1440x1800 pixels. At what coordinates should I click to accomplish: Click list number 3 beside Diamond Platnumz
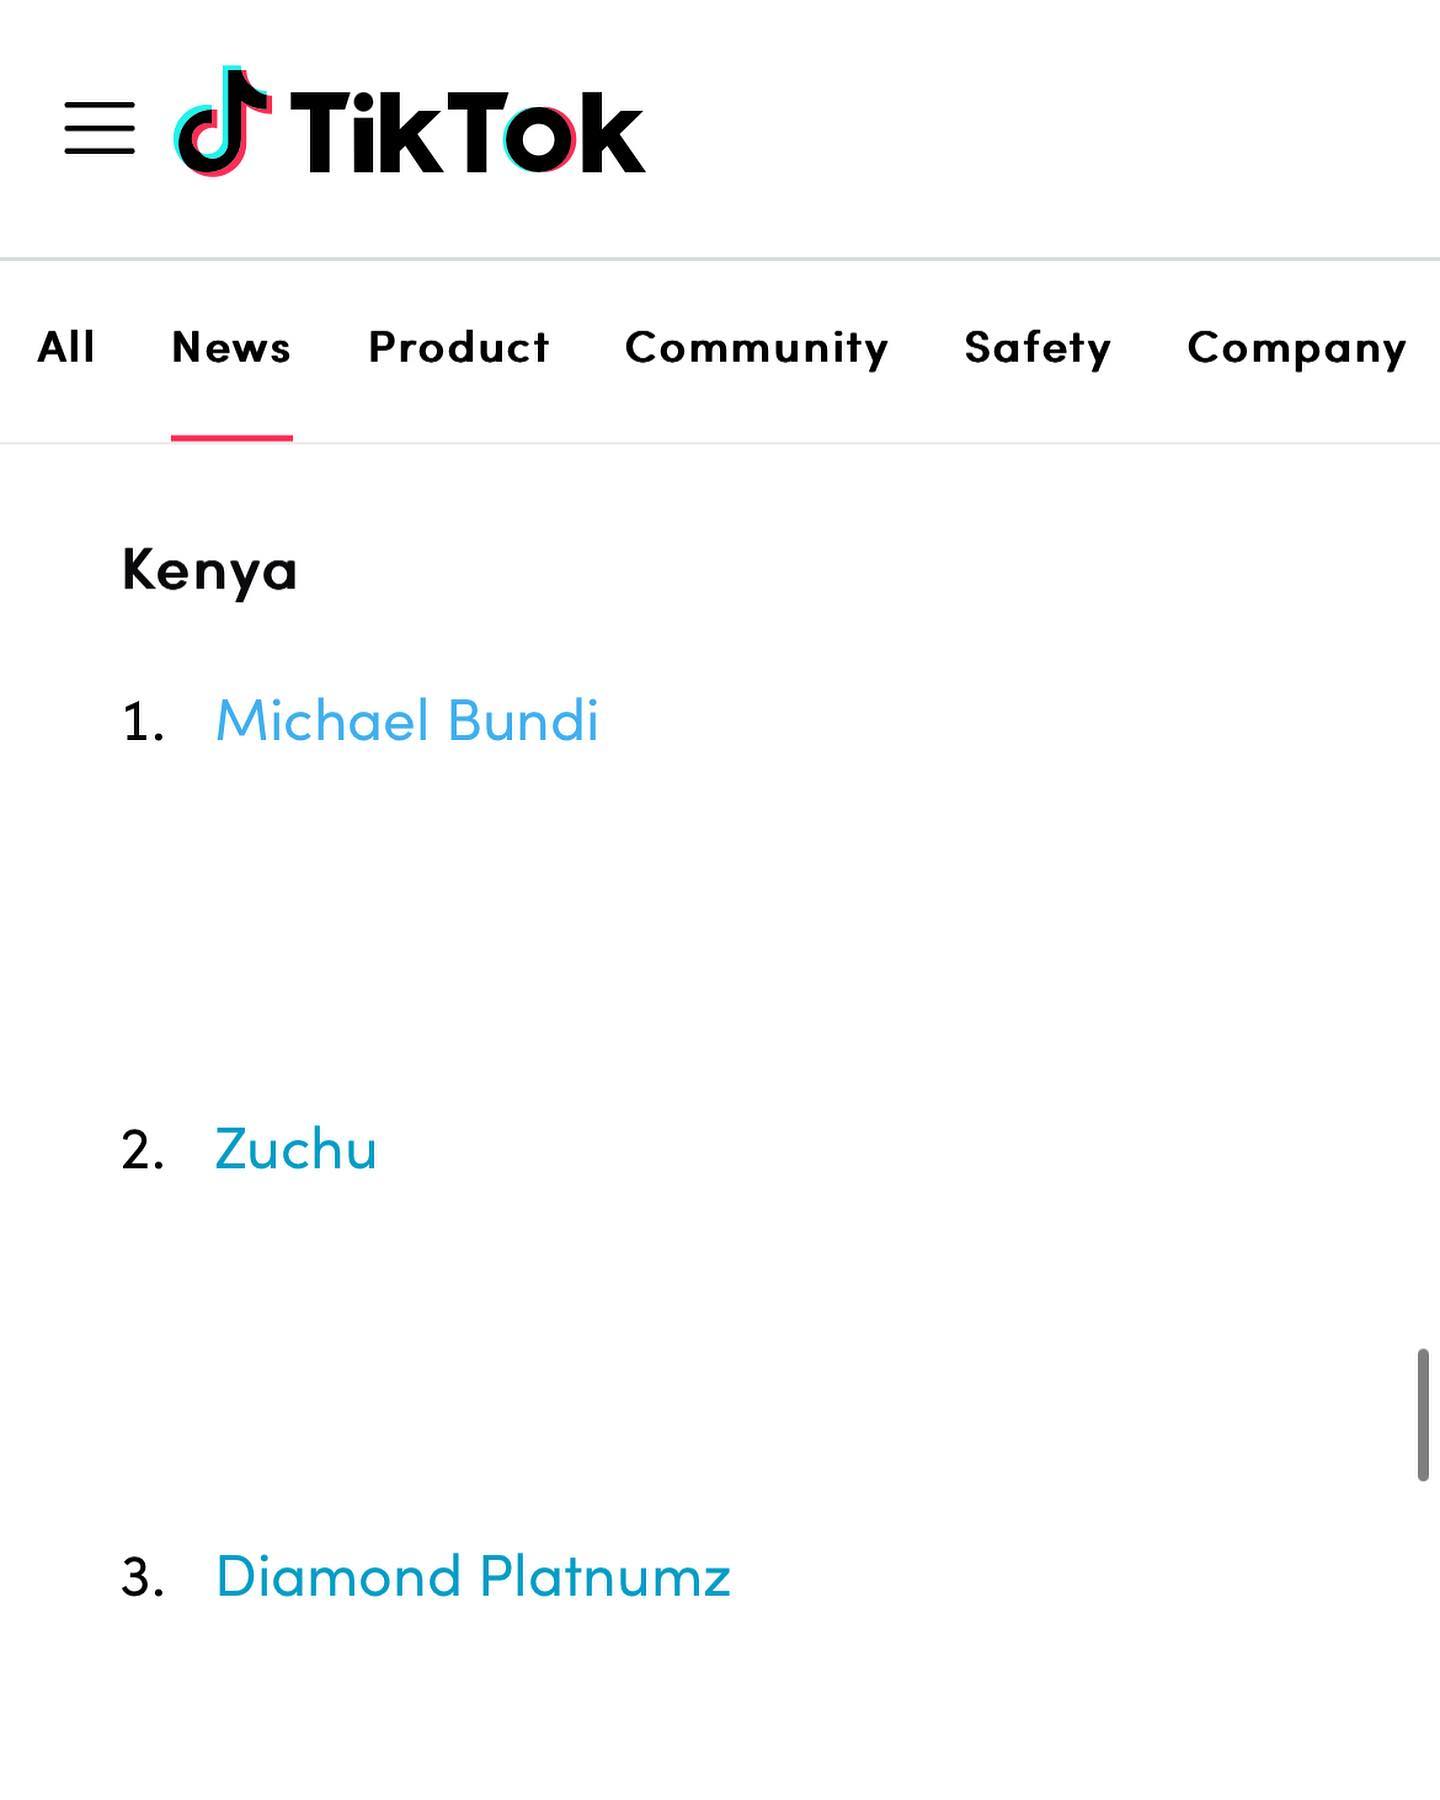(x=142, y=1578)
